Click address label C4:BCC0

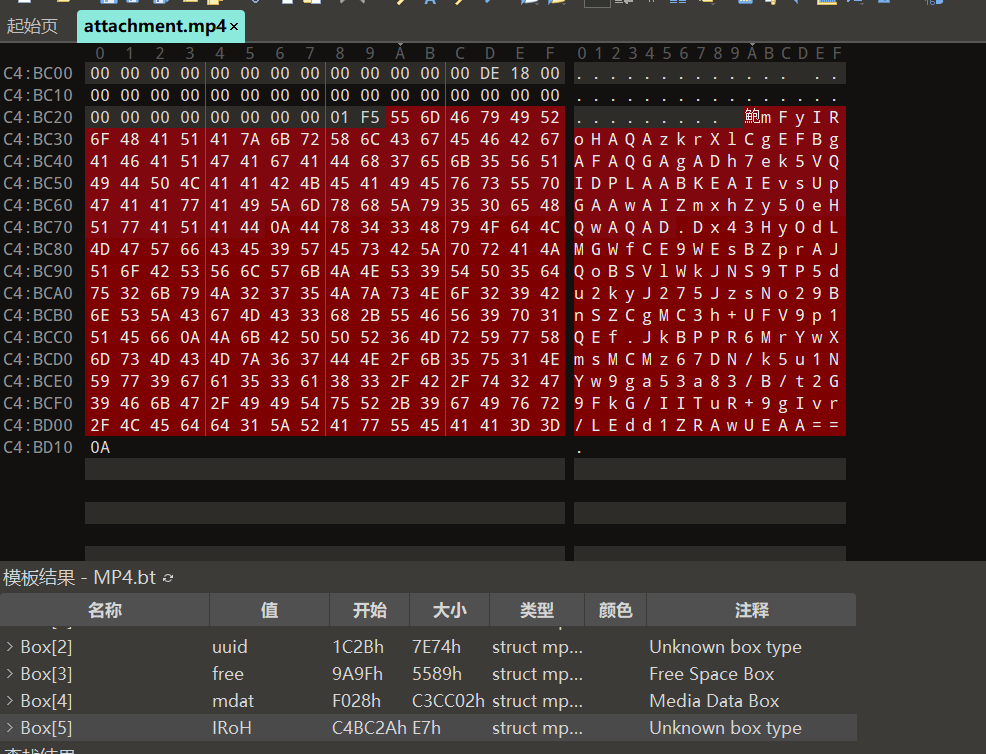tap(38, 337)
